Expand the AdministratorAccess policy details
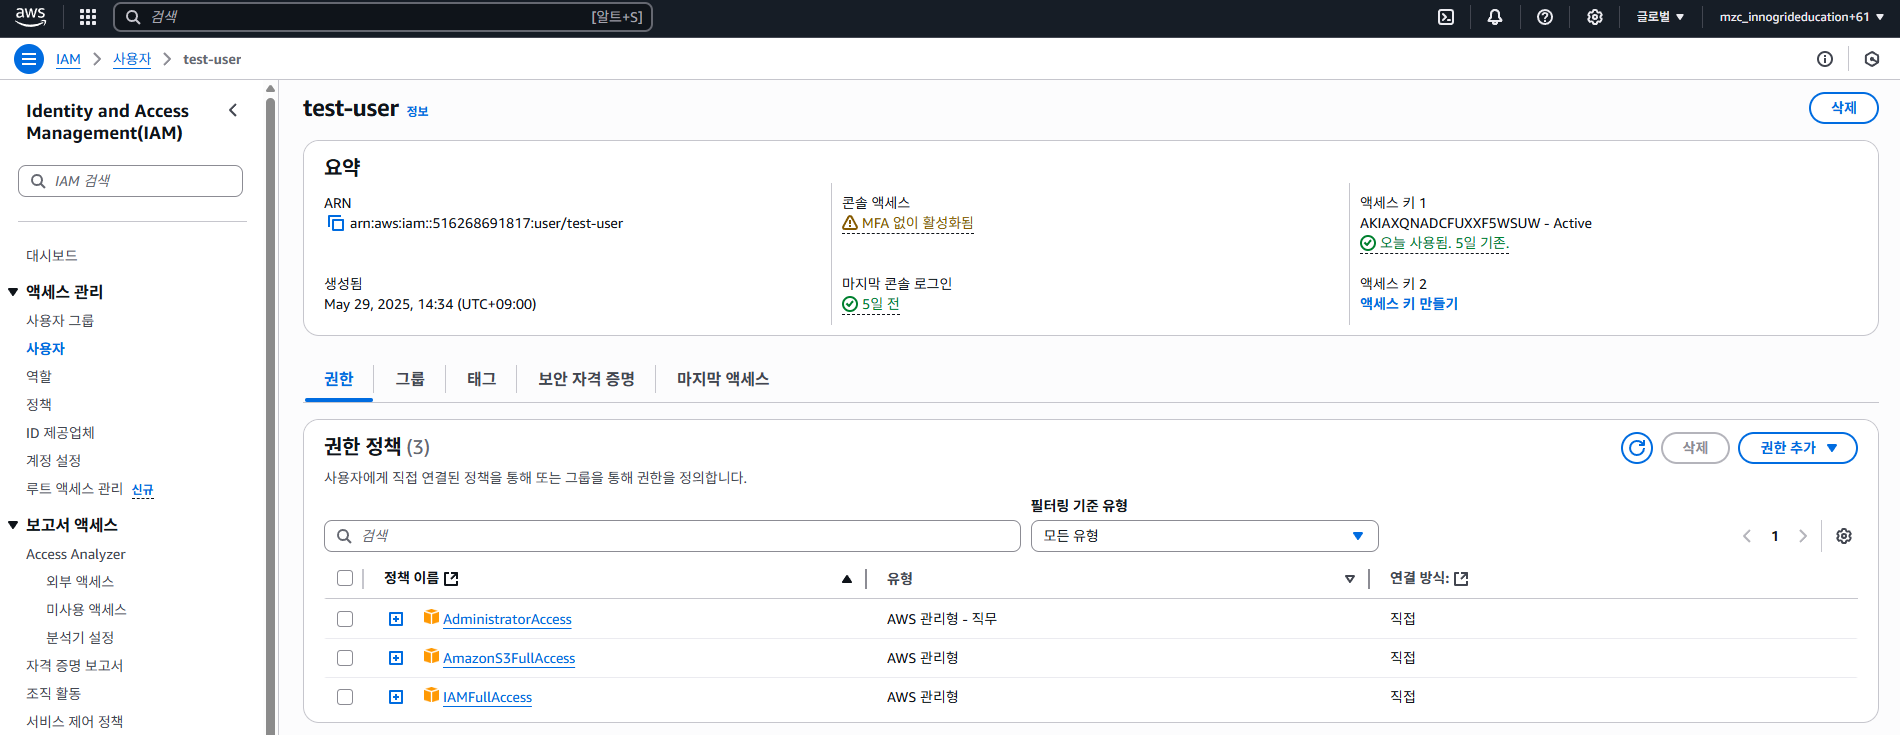The height and width of the screenshot is (735, 1900). pyautogui.click(x=396, y=619)
